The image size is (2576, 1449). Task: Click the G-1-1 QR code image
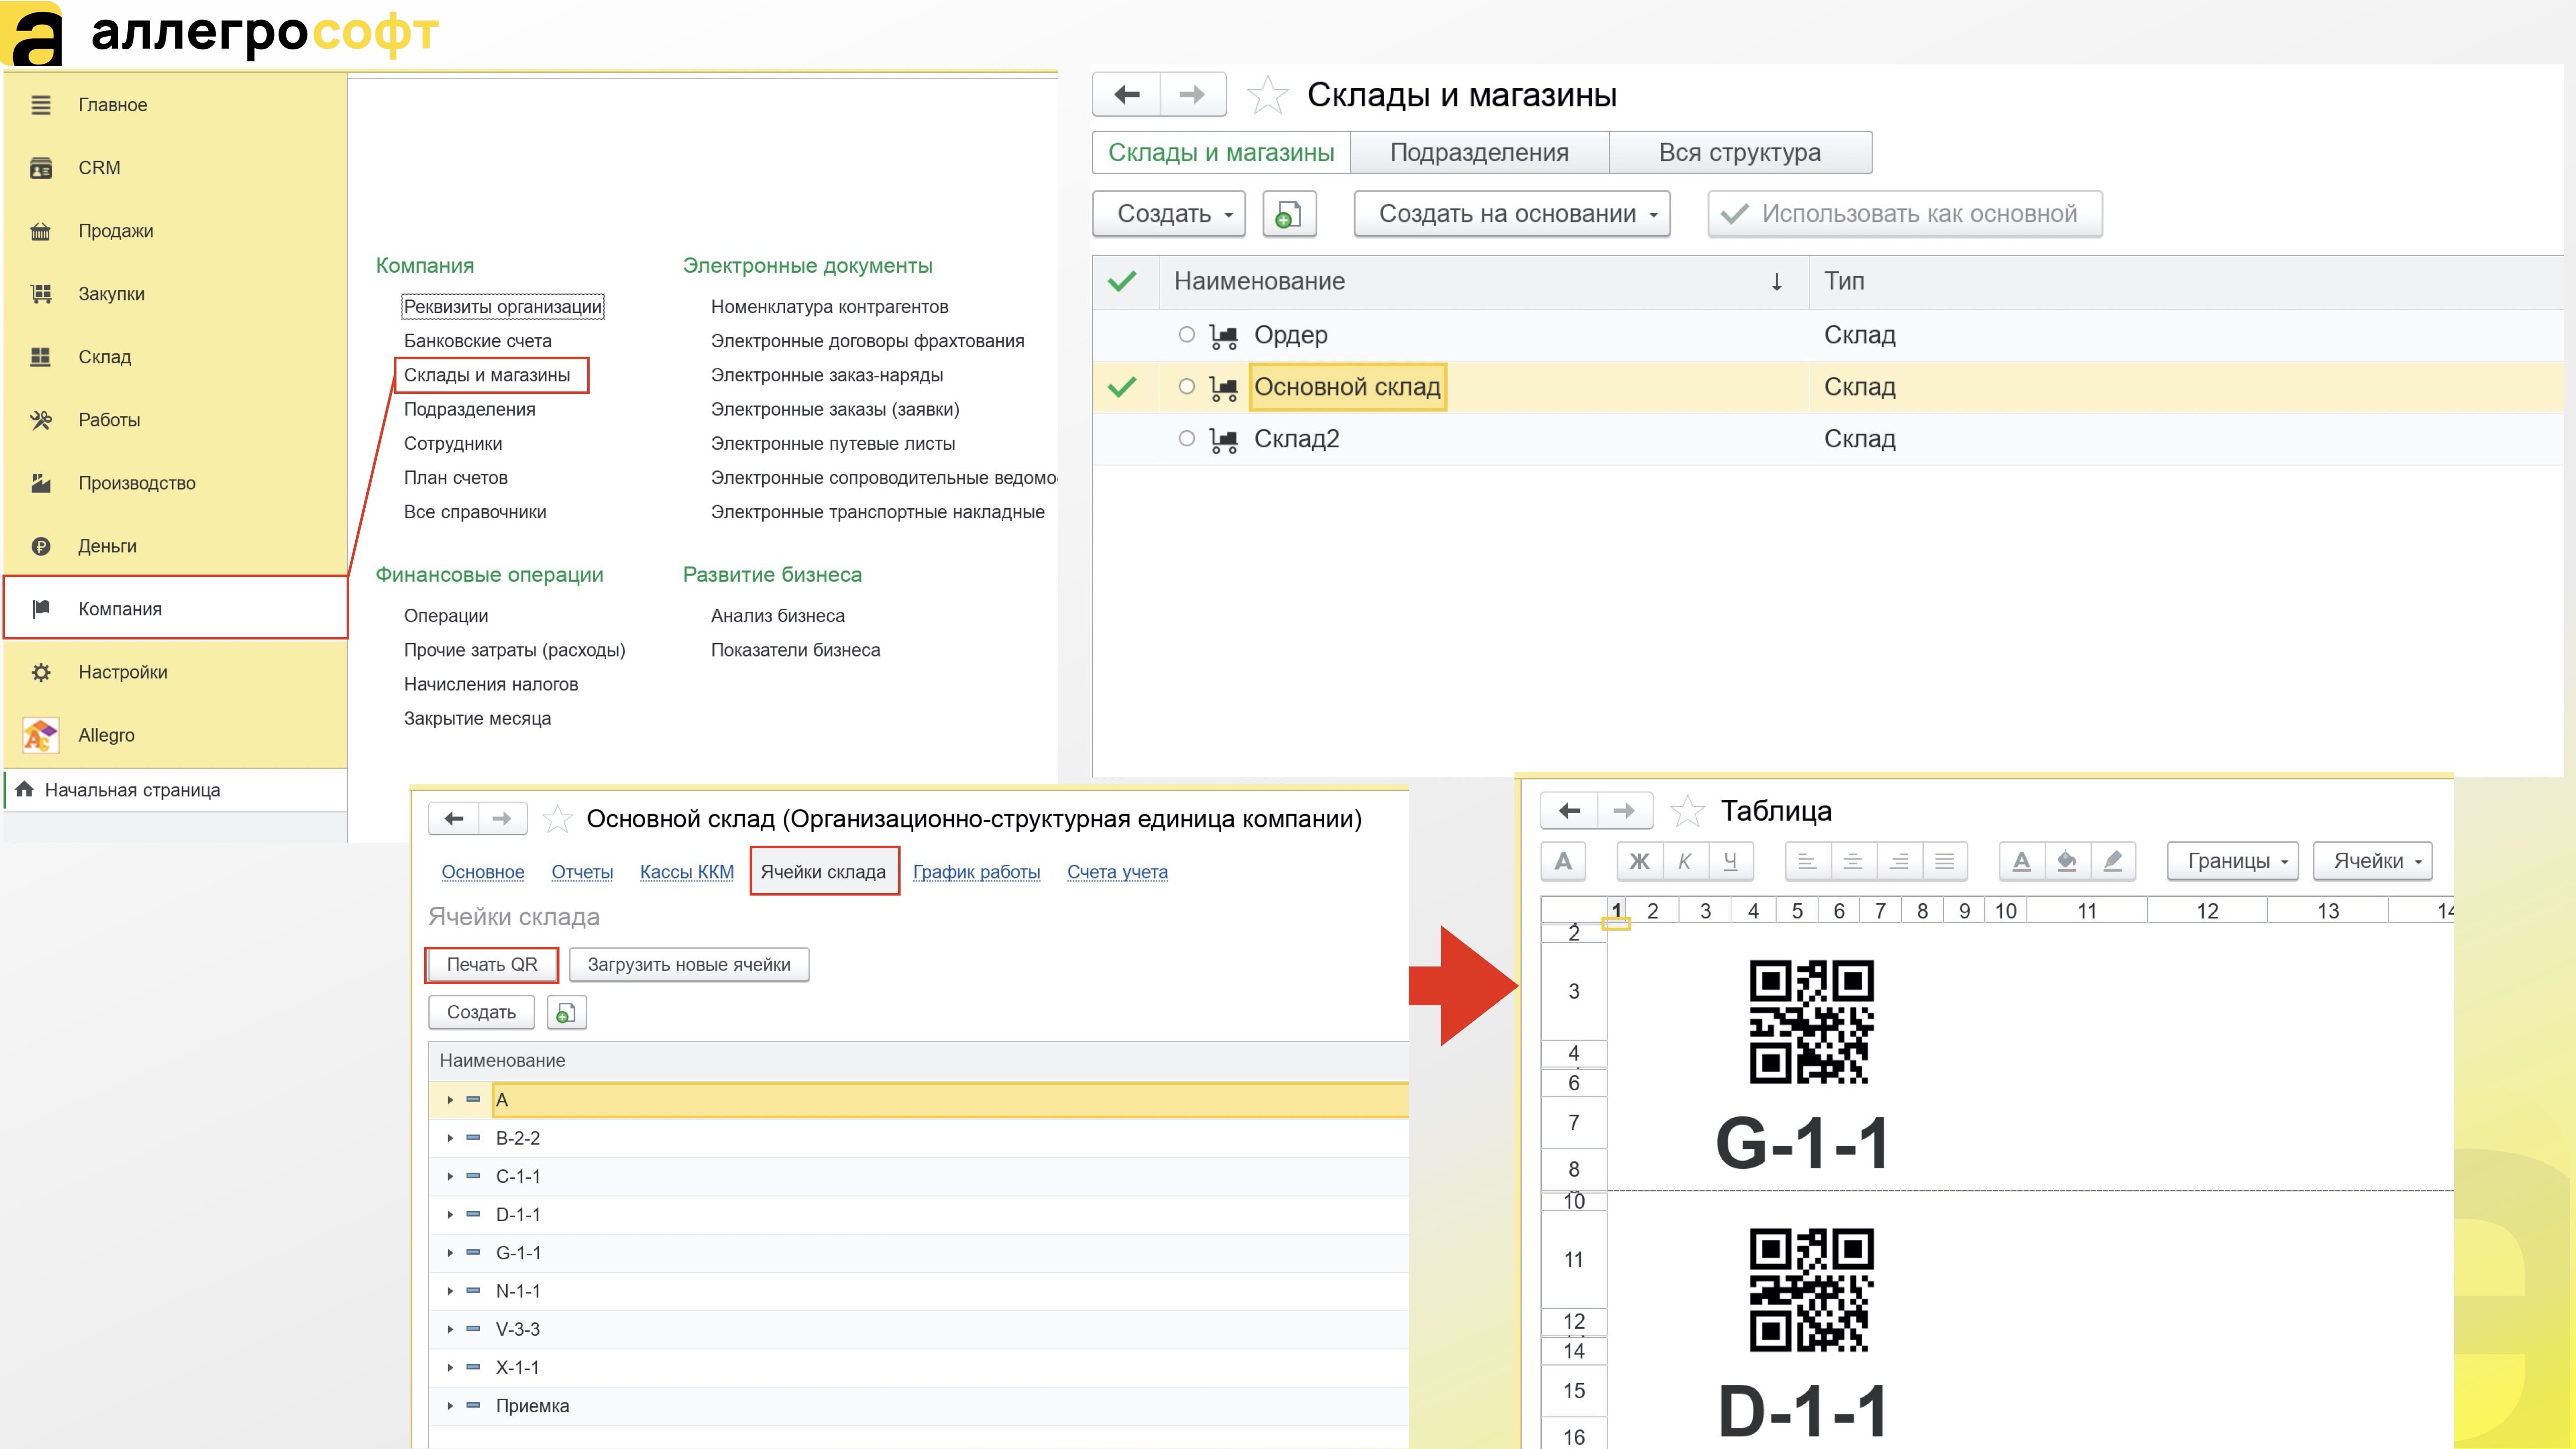1811,1022
